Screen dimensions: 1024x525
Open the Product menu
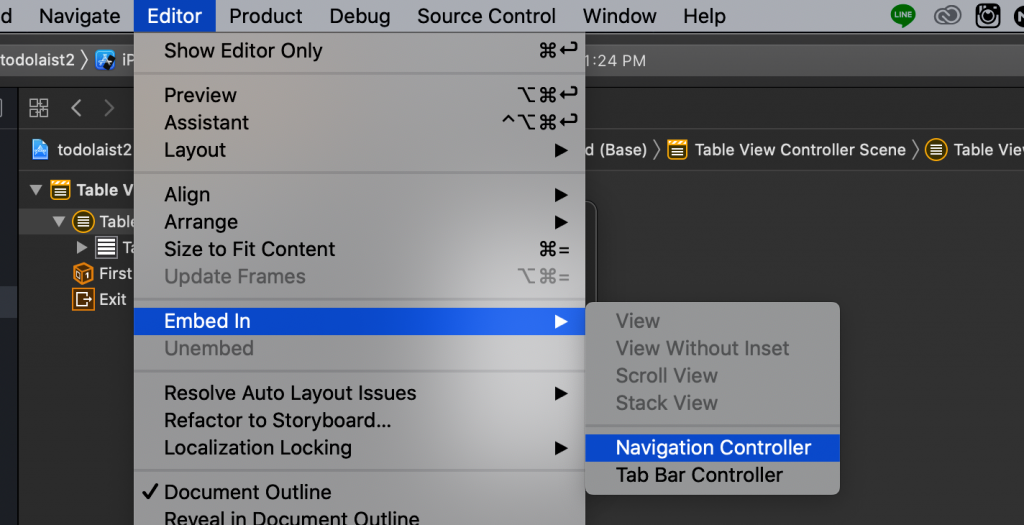tap(265, 16)
